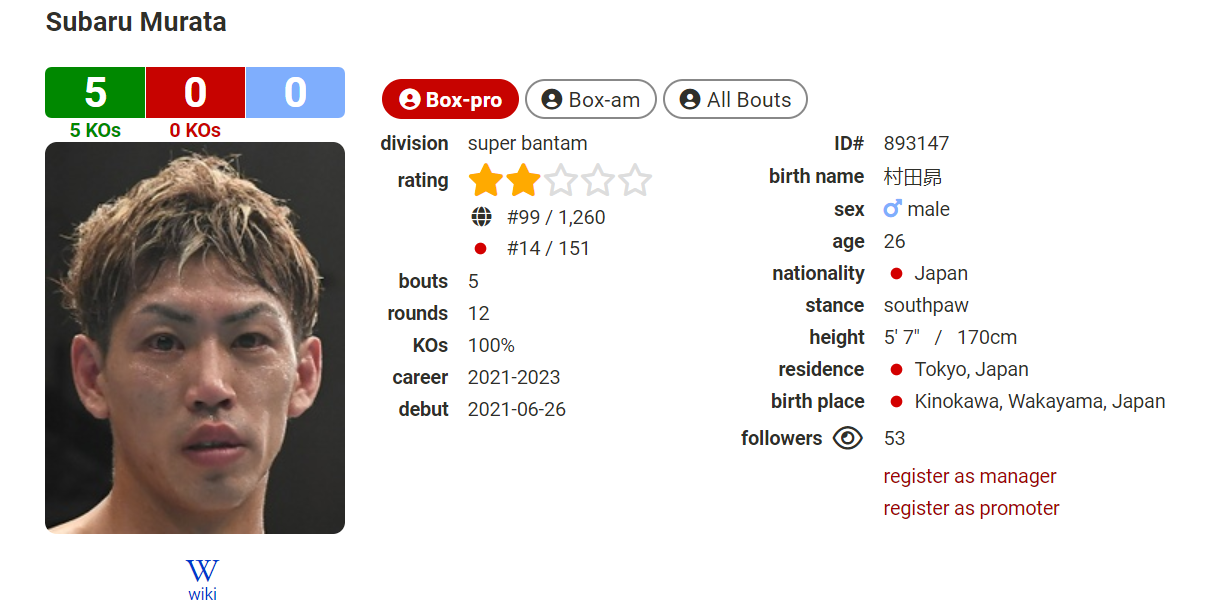Open the Wikipedia W icon
1212x607 pixels.
click(x=202, y=571)
